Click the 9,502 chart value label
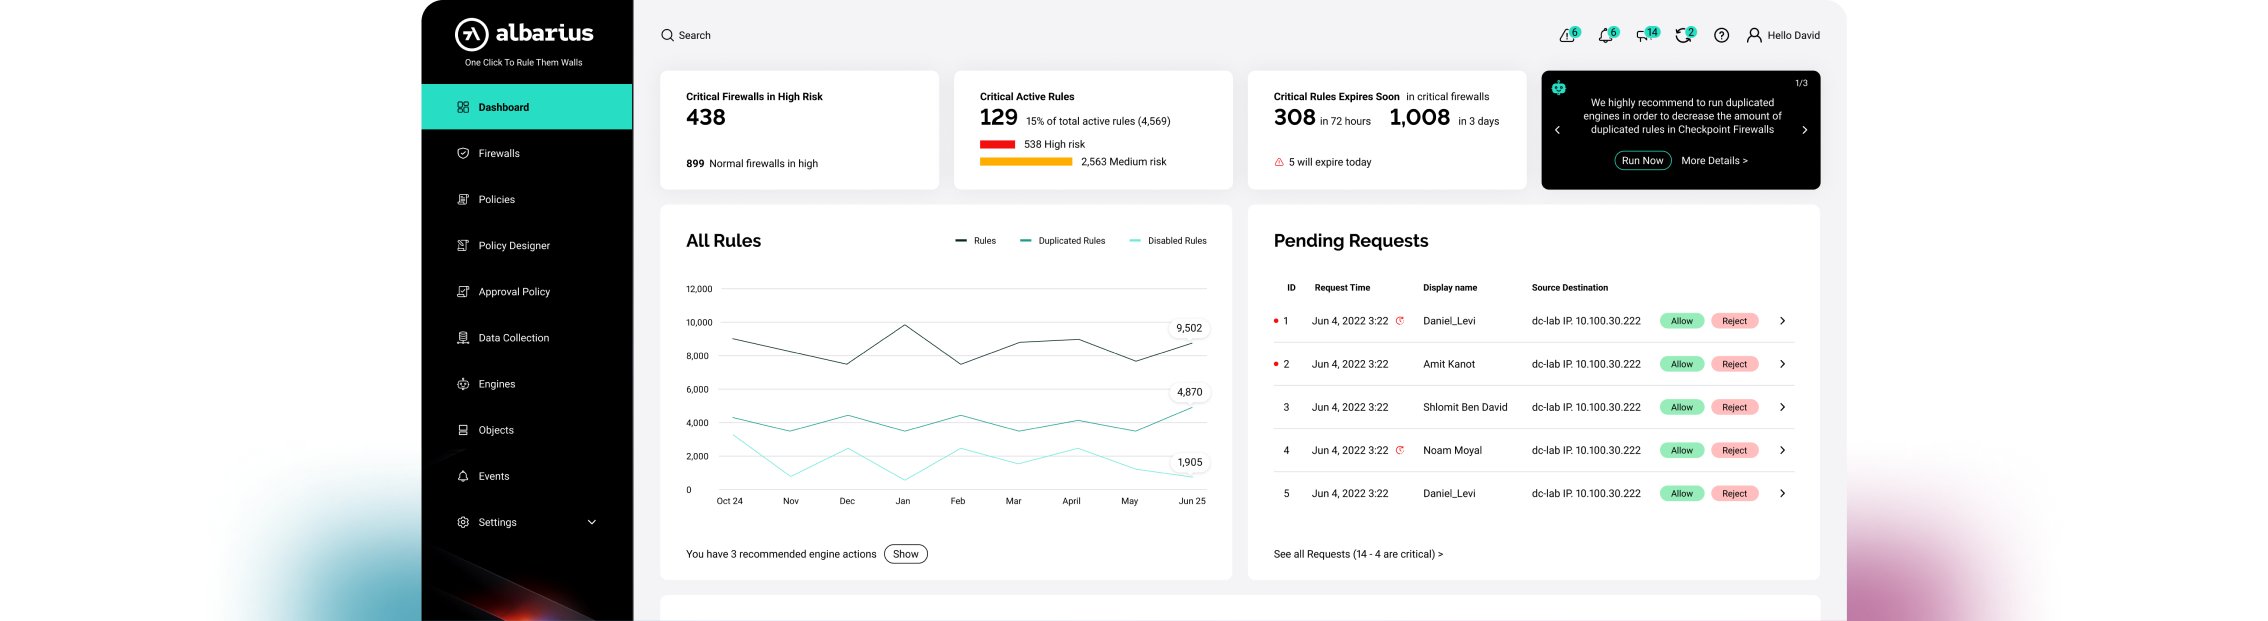 [1189, 328]
